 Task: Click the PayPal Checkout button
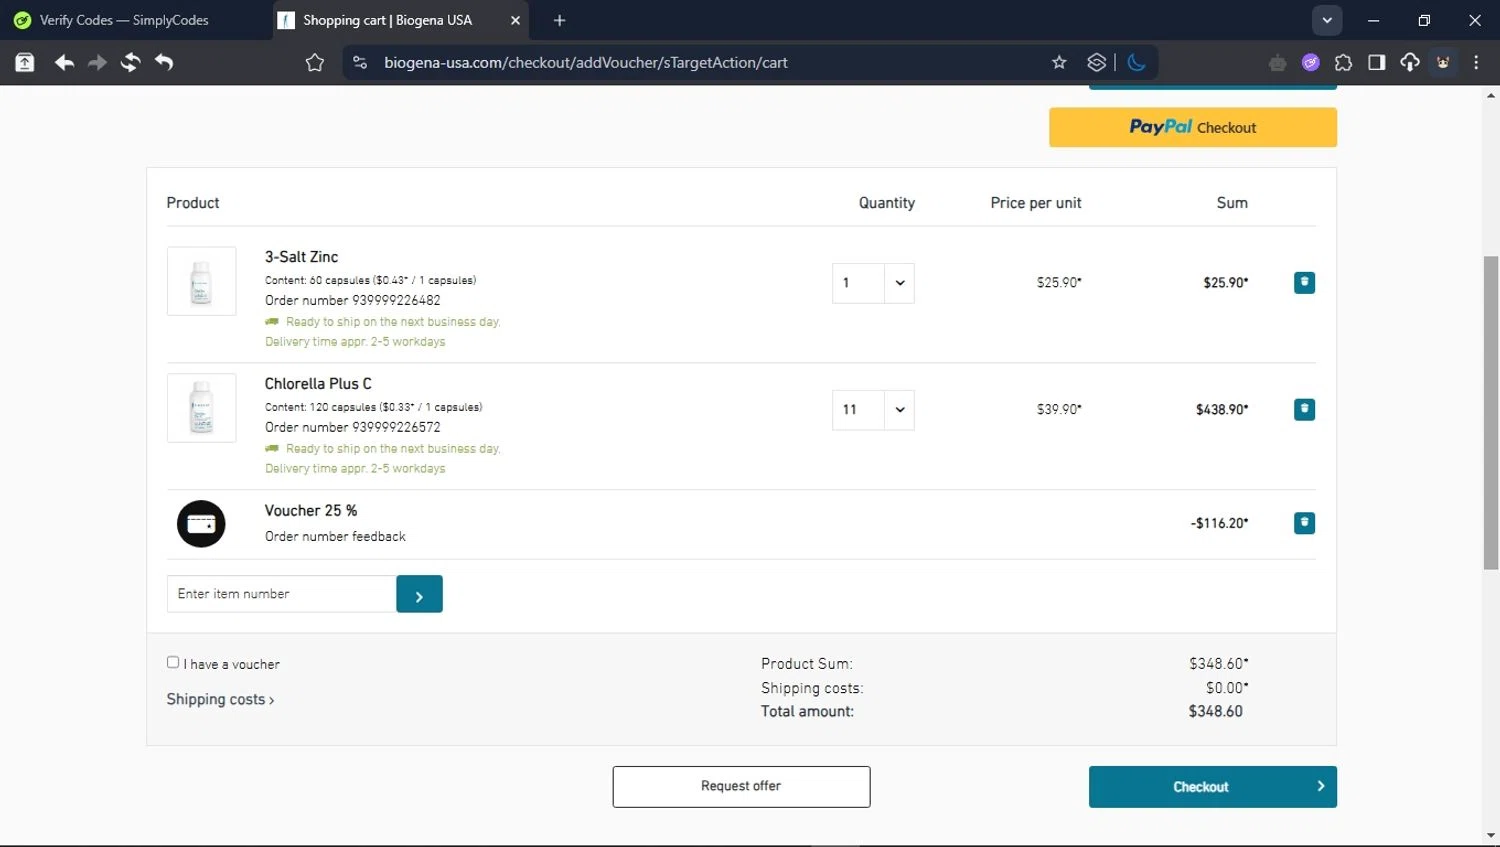(x=1192, y=127)
